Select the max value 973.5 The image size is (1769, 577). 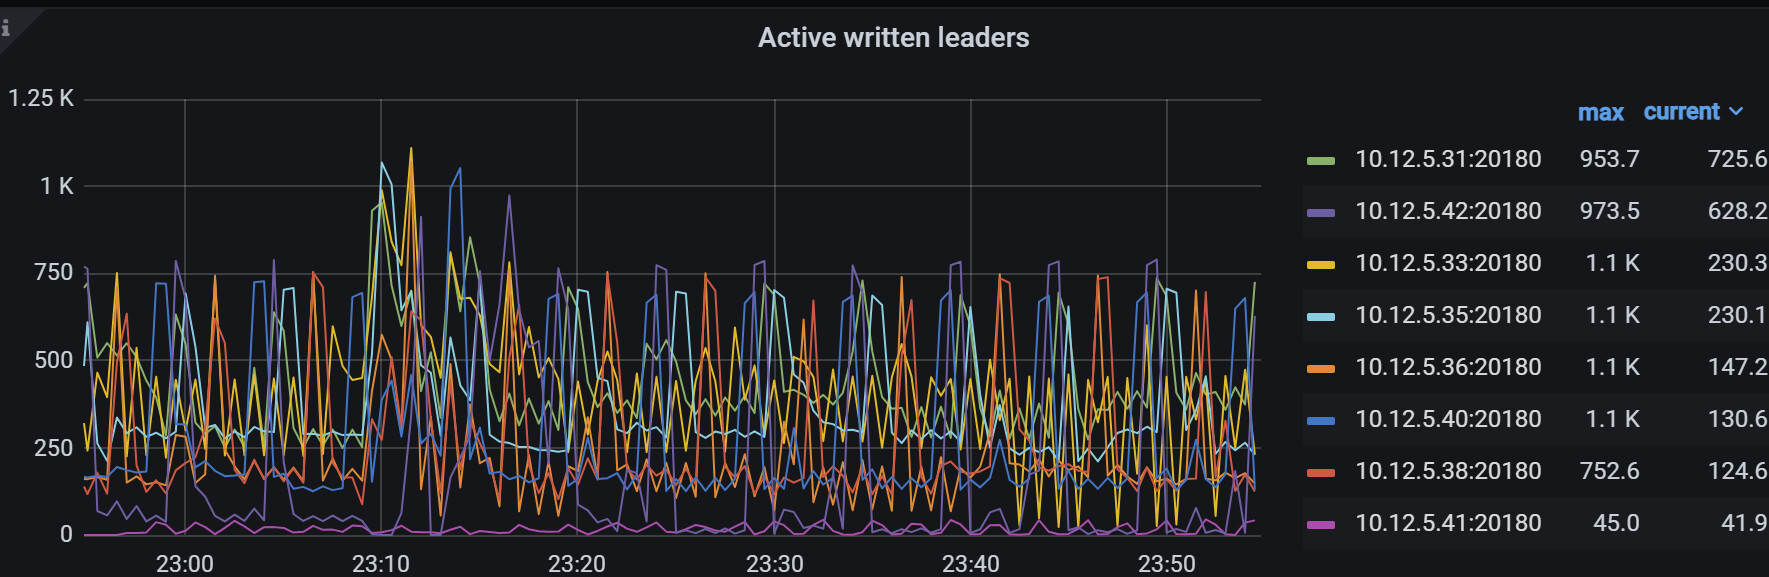[x=1609, y=211]
